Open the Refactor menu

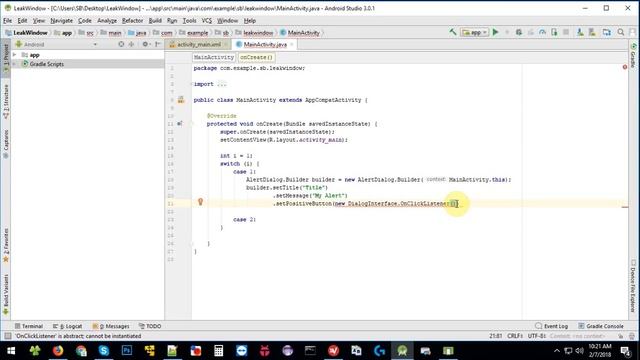[x=133, y=20]
